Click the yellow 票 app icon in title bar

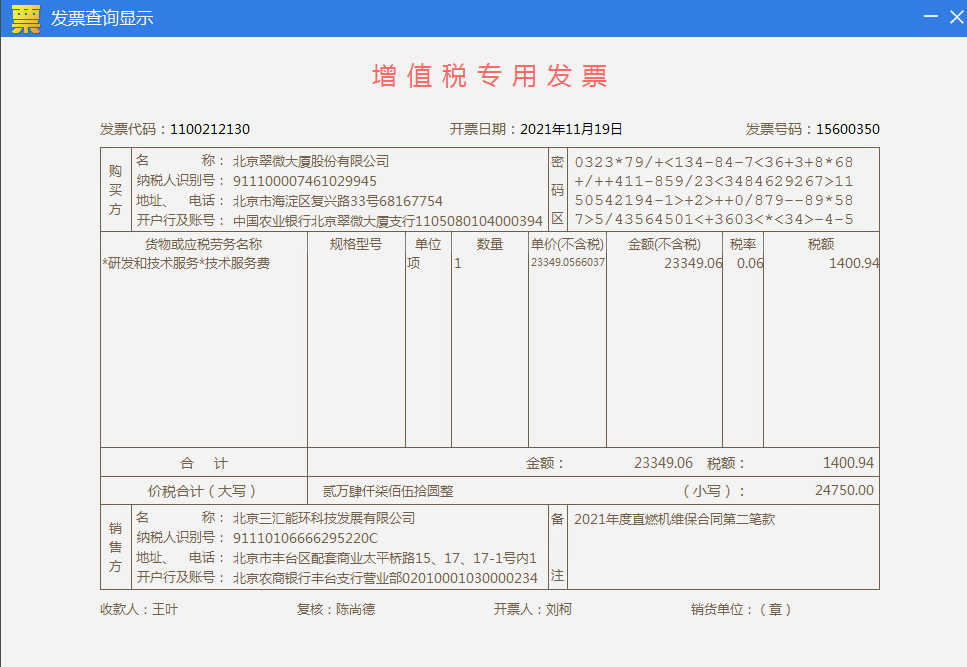coord(25,18)
